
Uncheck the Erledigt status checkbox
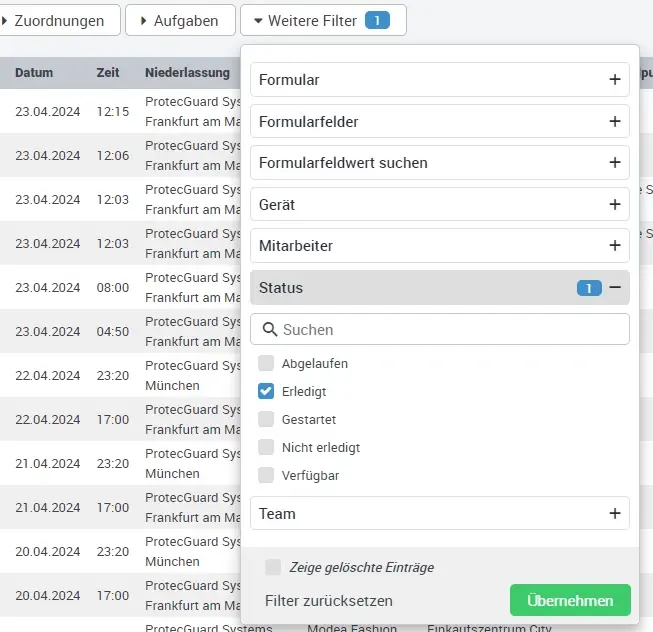[x=266, y=392]
